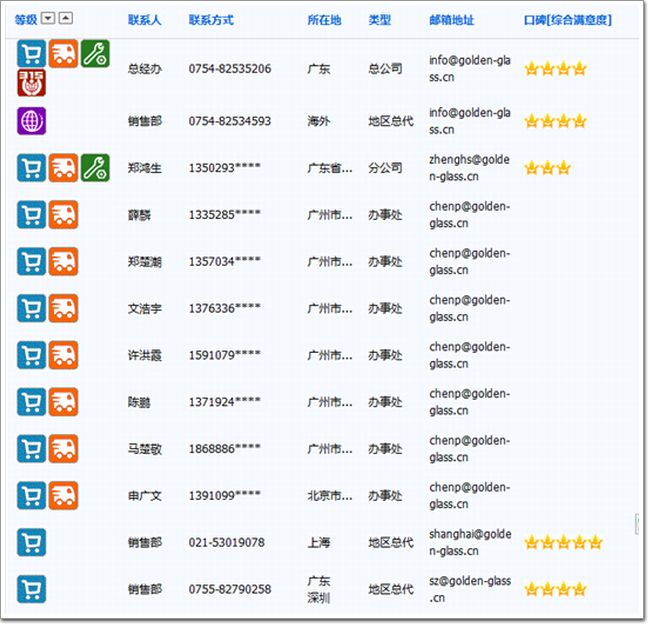Click the shanghai@golden-glass.cn email address

[x=469, y=542]
